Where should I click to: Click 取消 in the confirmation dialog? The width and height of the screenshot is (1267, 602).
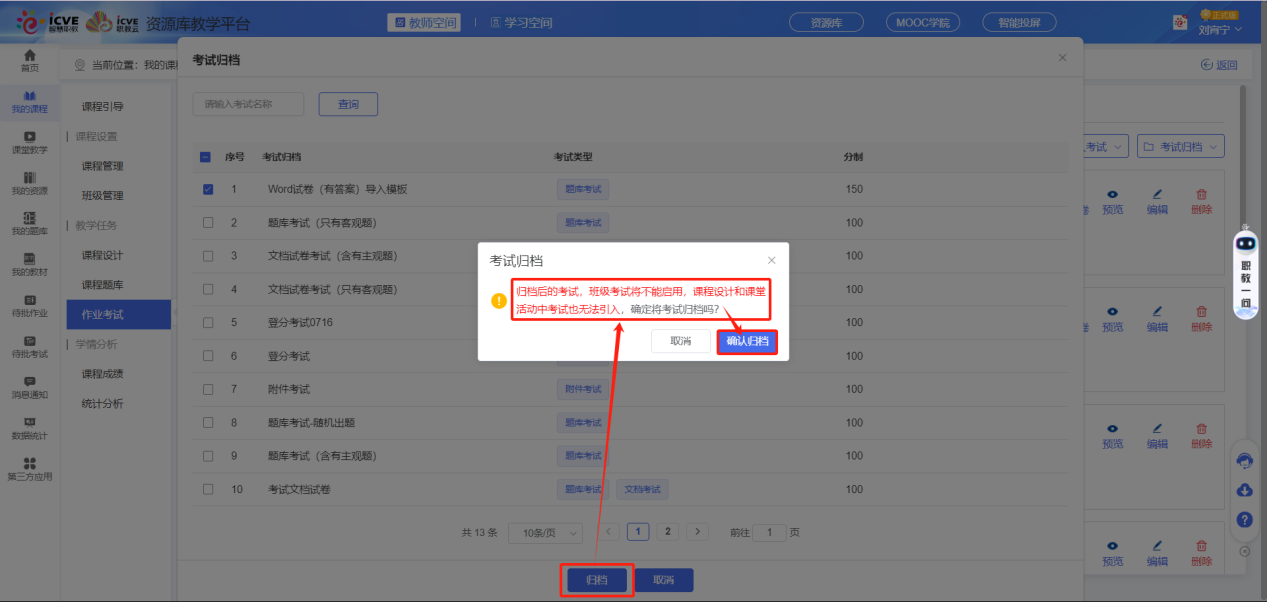pyautogui.click(x=680, y=341)
